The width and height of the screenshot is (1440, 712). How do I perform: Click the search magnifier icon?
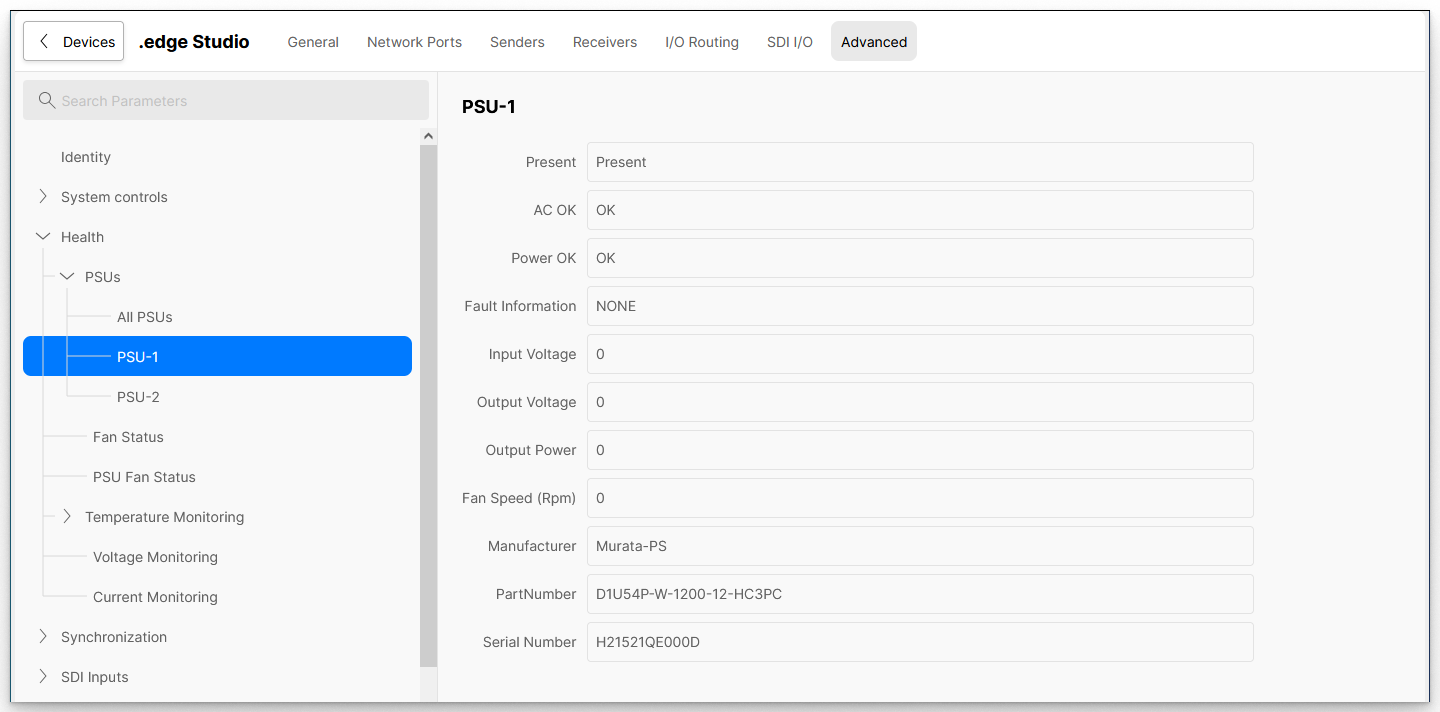tap(46, 100)
